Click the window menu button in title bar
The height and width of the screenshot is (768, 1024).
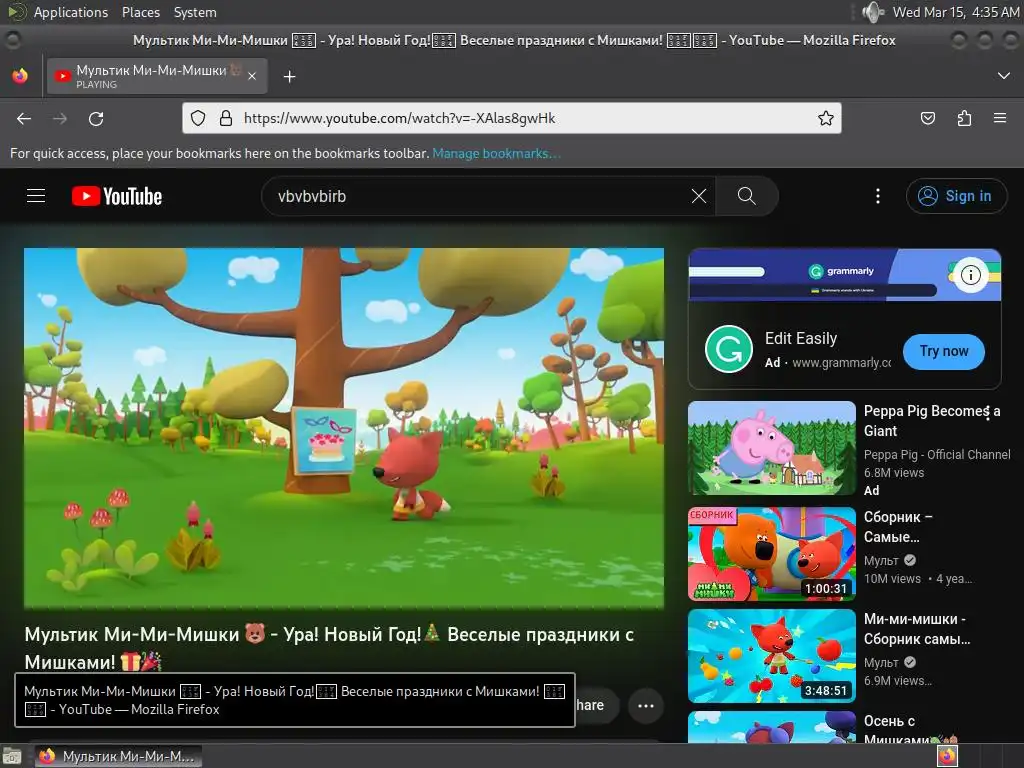pyautogui.click(x=12, y=40)
